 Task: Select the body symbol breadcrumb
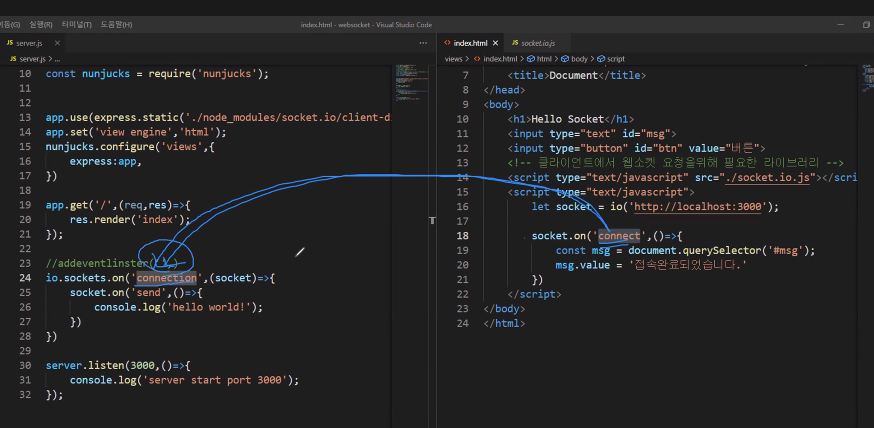click(x=574, y=59)
